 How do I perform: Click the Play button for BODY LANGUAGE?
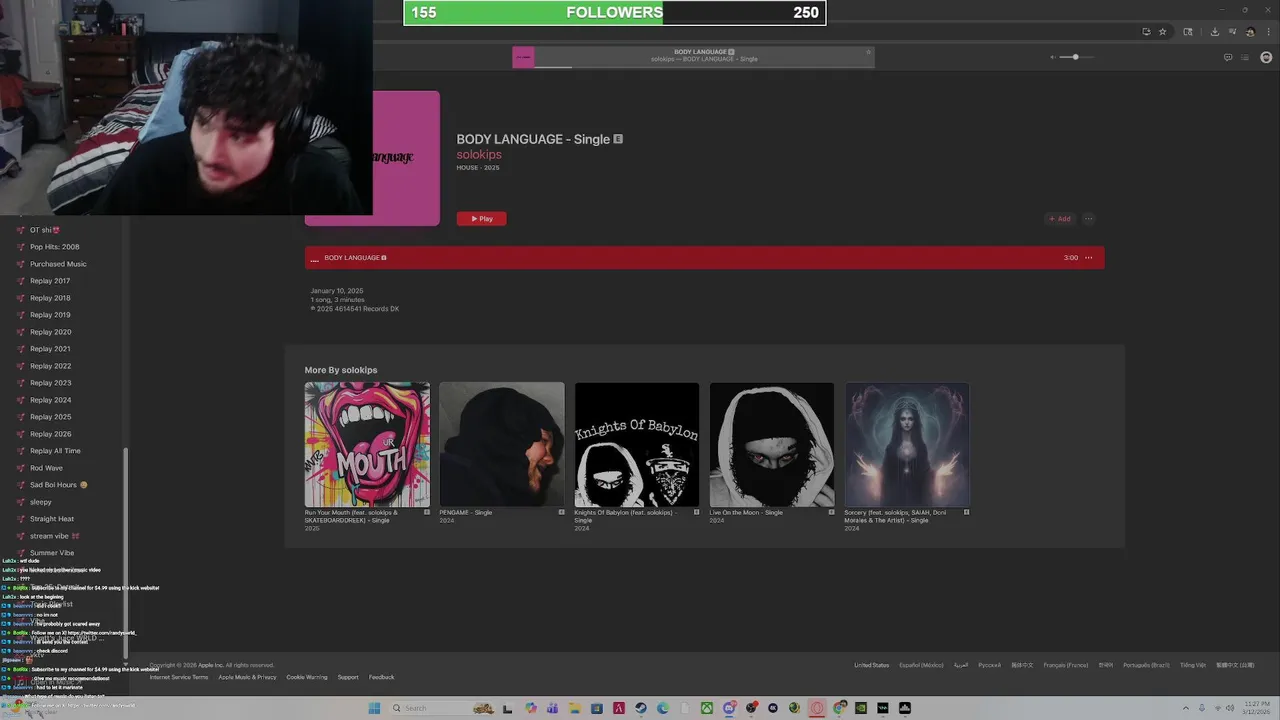click(482, 218)
